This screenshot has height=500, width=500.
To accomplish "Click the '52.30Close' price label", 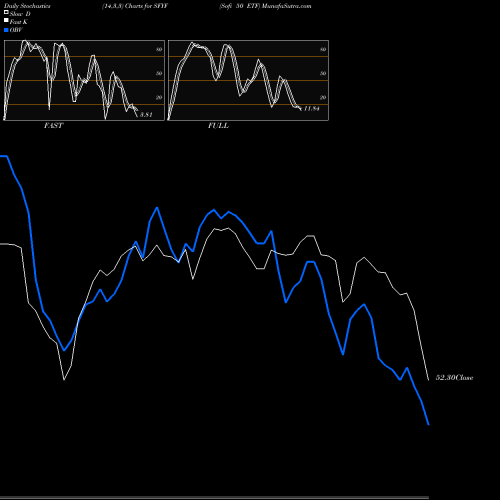I will 455,378.
